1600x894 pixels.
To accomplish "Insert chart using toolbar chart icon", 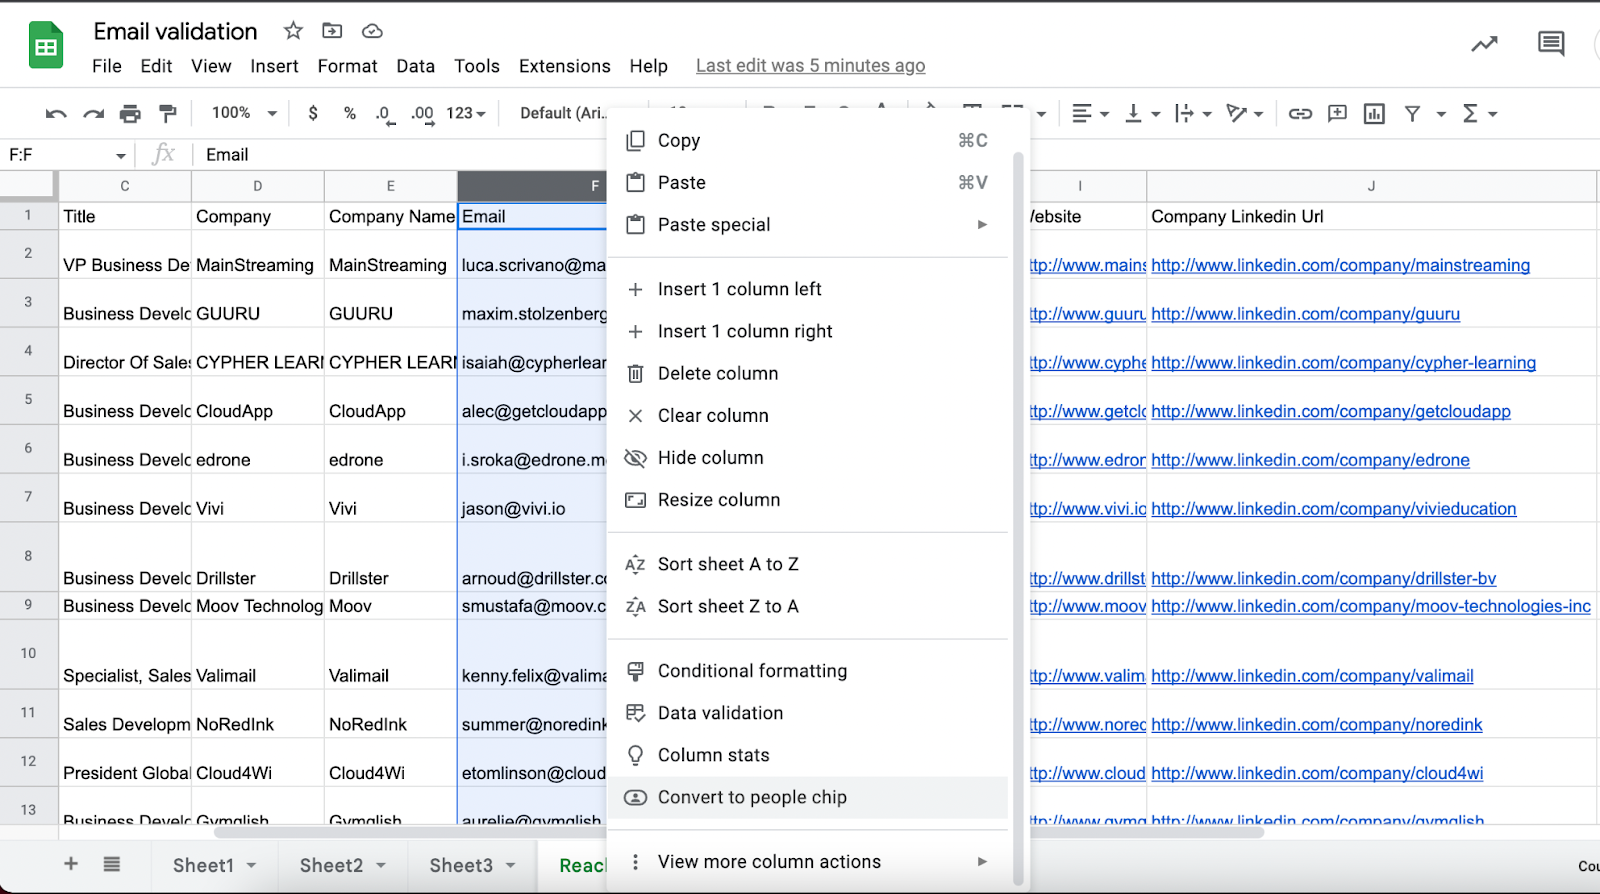I will [1375, 114].
